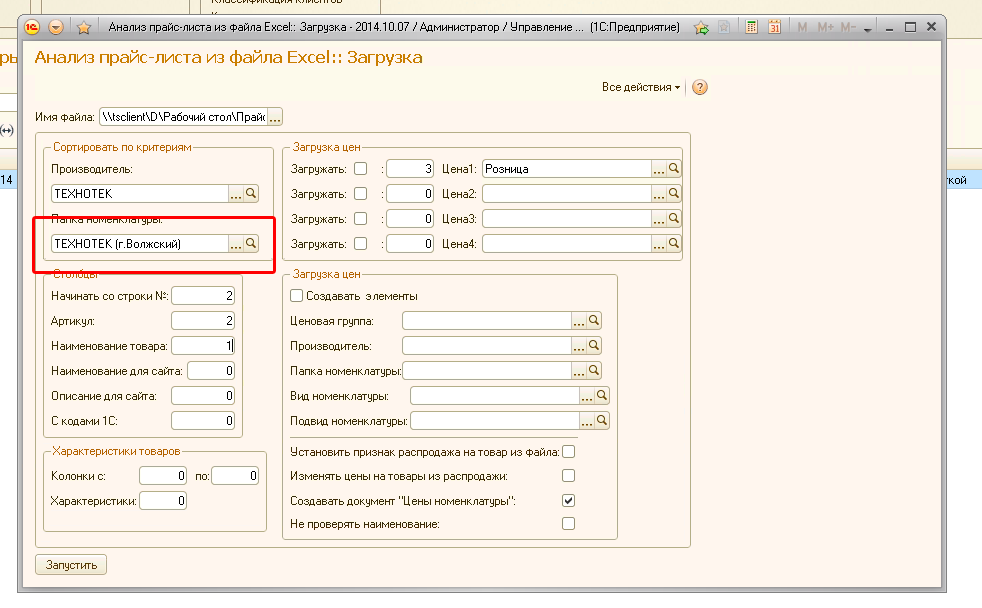Screen dimensions: 982x608
Task: Toggle the Не проверять наименование checkbox
Action: click(569, 523)
